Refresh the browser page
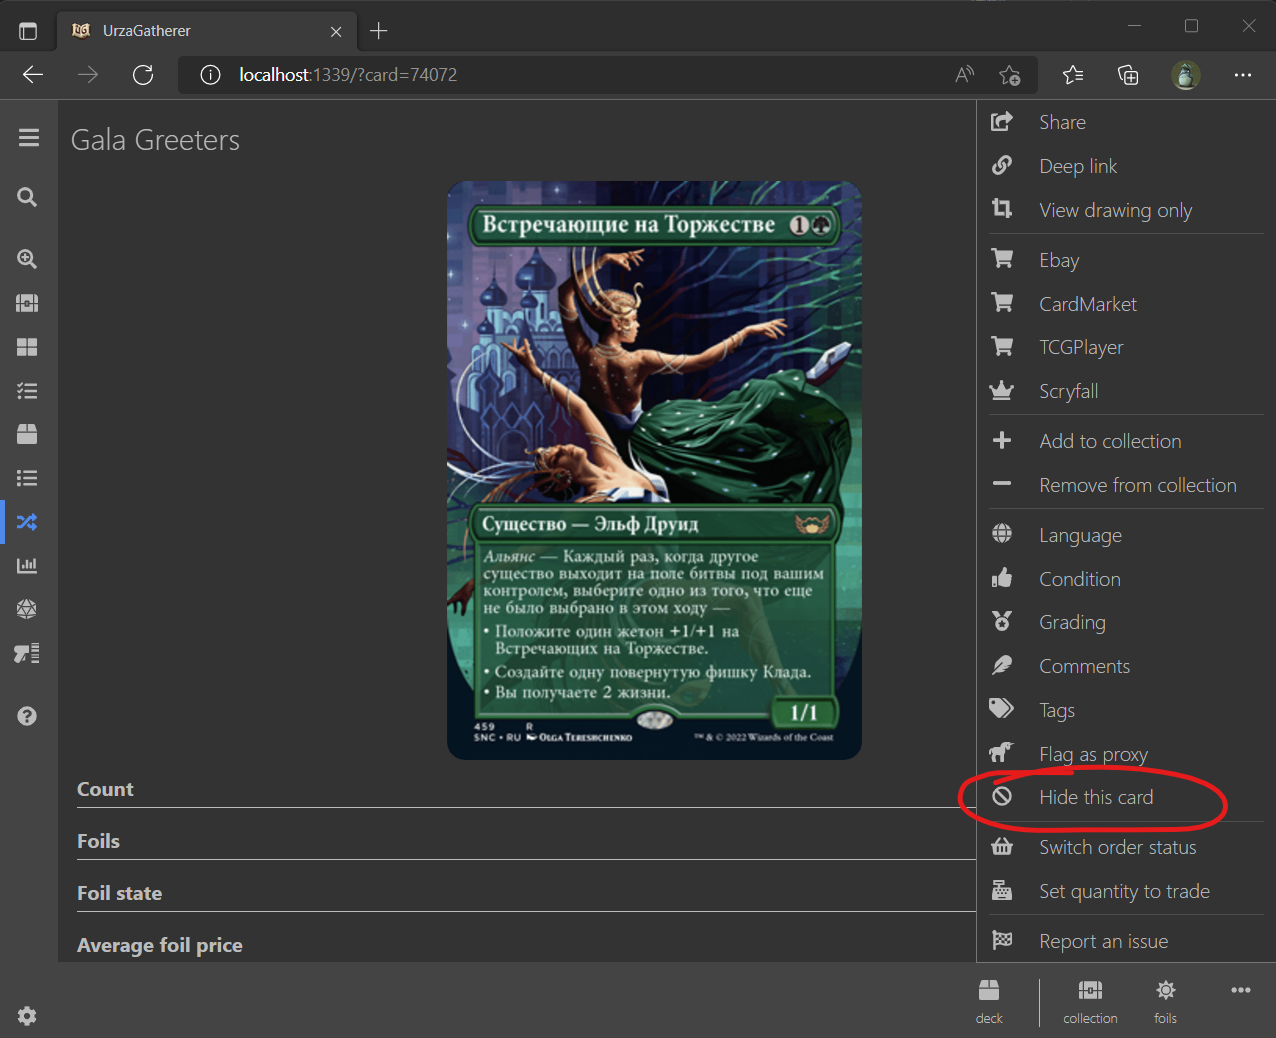1276x1038 pixels. tap(143, 75)
